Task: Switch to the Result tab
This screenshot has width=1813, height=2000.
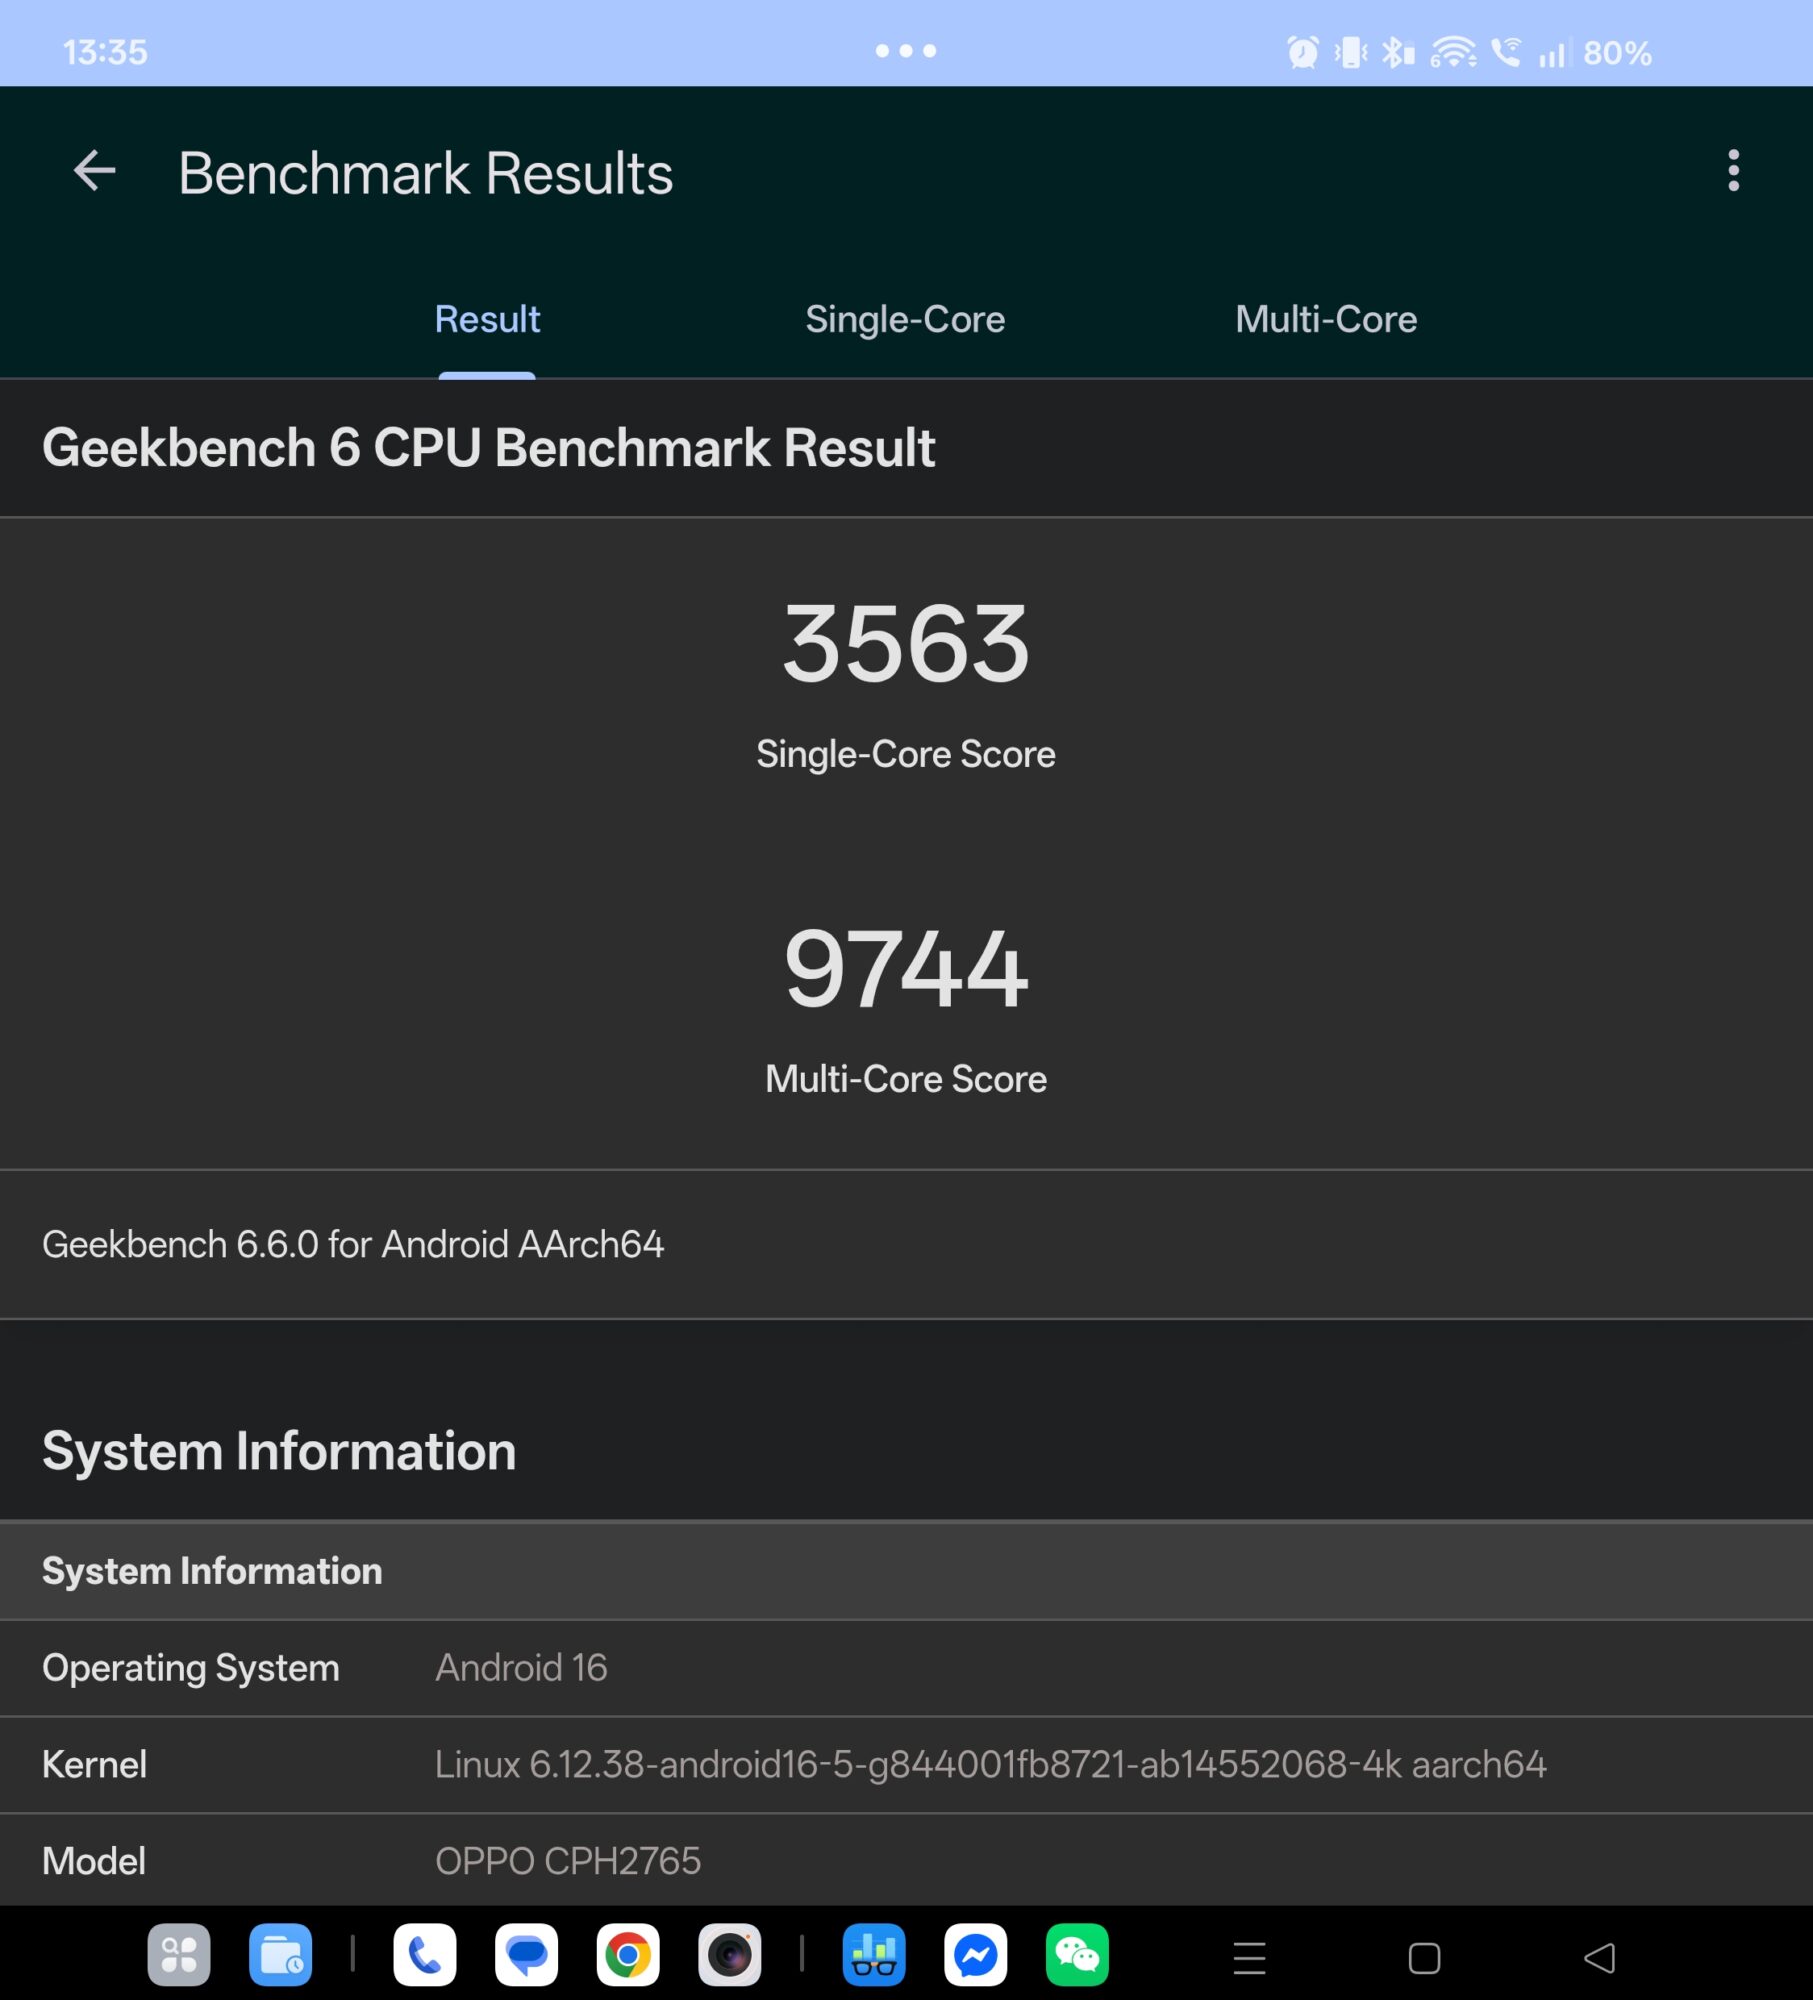Action: (x=487, y=319)
